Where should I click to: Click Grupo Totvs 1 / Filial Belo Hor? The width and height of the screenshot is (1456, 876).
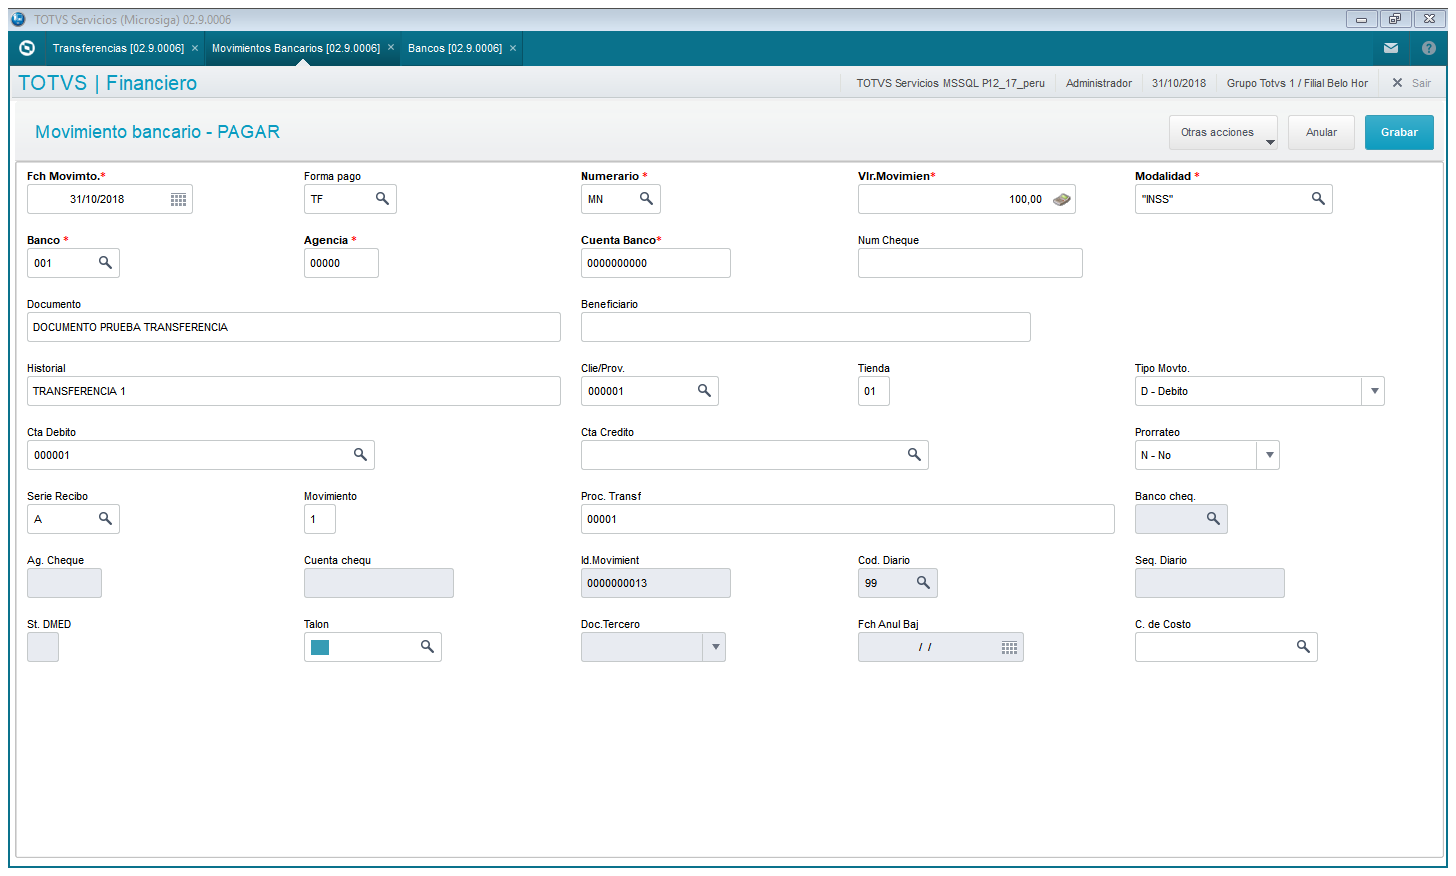pos(1297,83)
